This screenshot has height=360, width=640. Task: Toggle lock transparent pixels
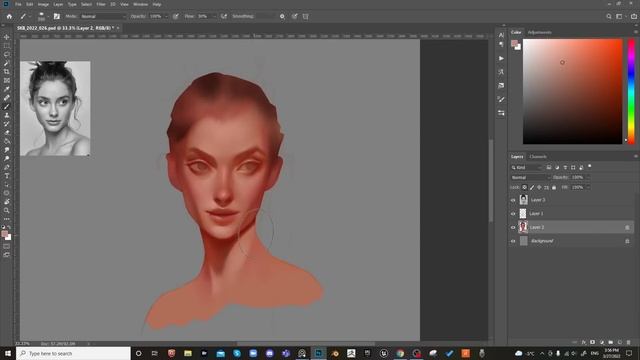[524, 187]
